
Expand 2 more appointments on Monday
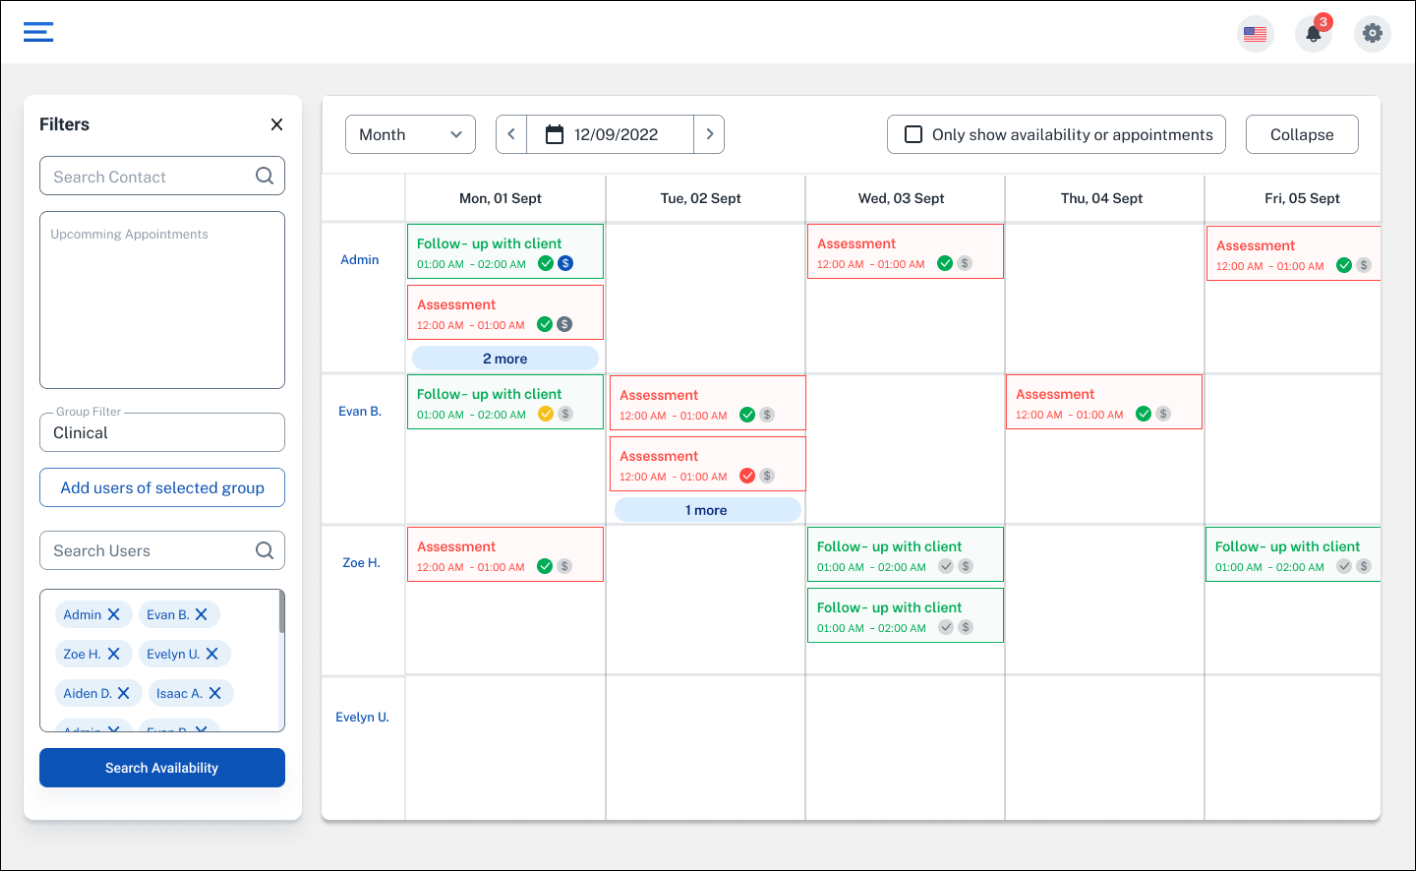tap(505, 358)
